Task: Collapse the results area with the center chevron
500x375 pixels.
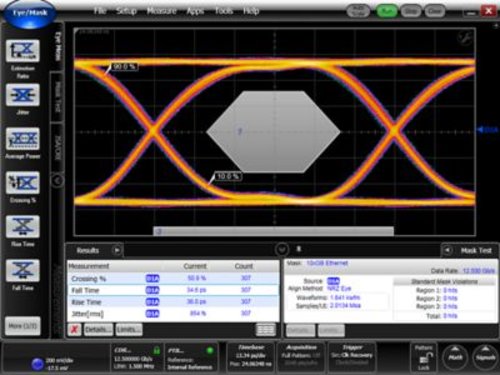Action: [x=282, y=249]
